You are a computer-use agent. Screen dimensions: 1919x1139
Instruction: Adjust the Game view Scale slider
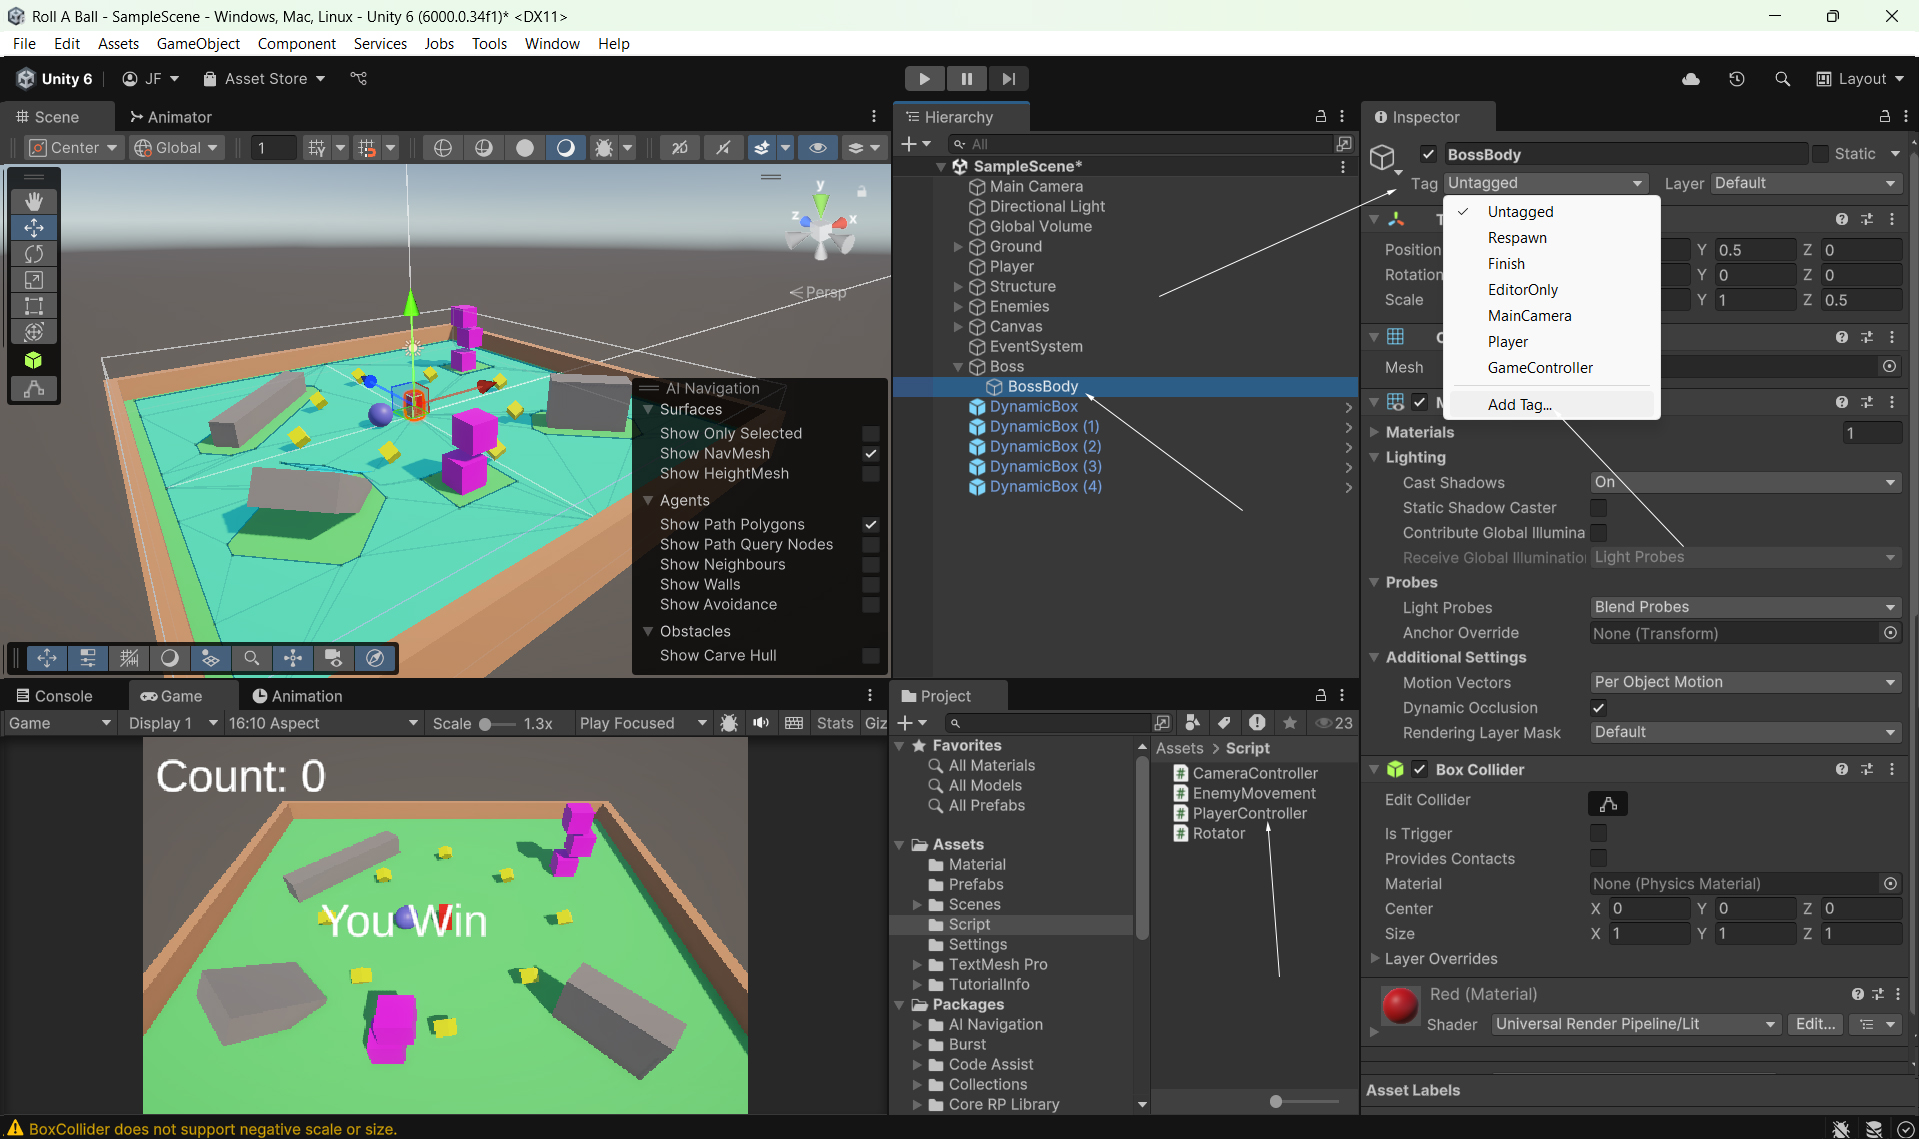(487, 724)
